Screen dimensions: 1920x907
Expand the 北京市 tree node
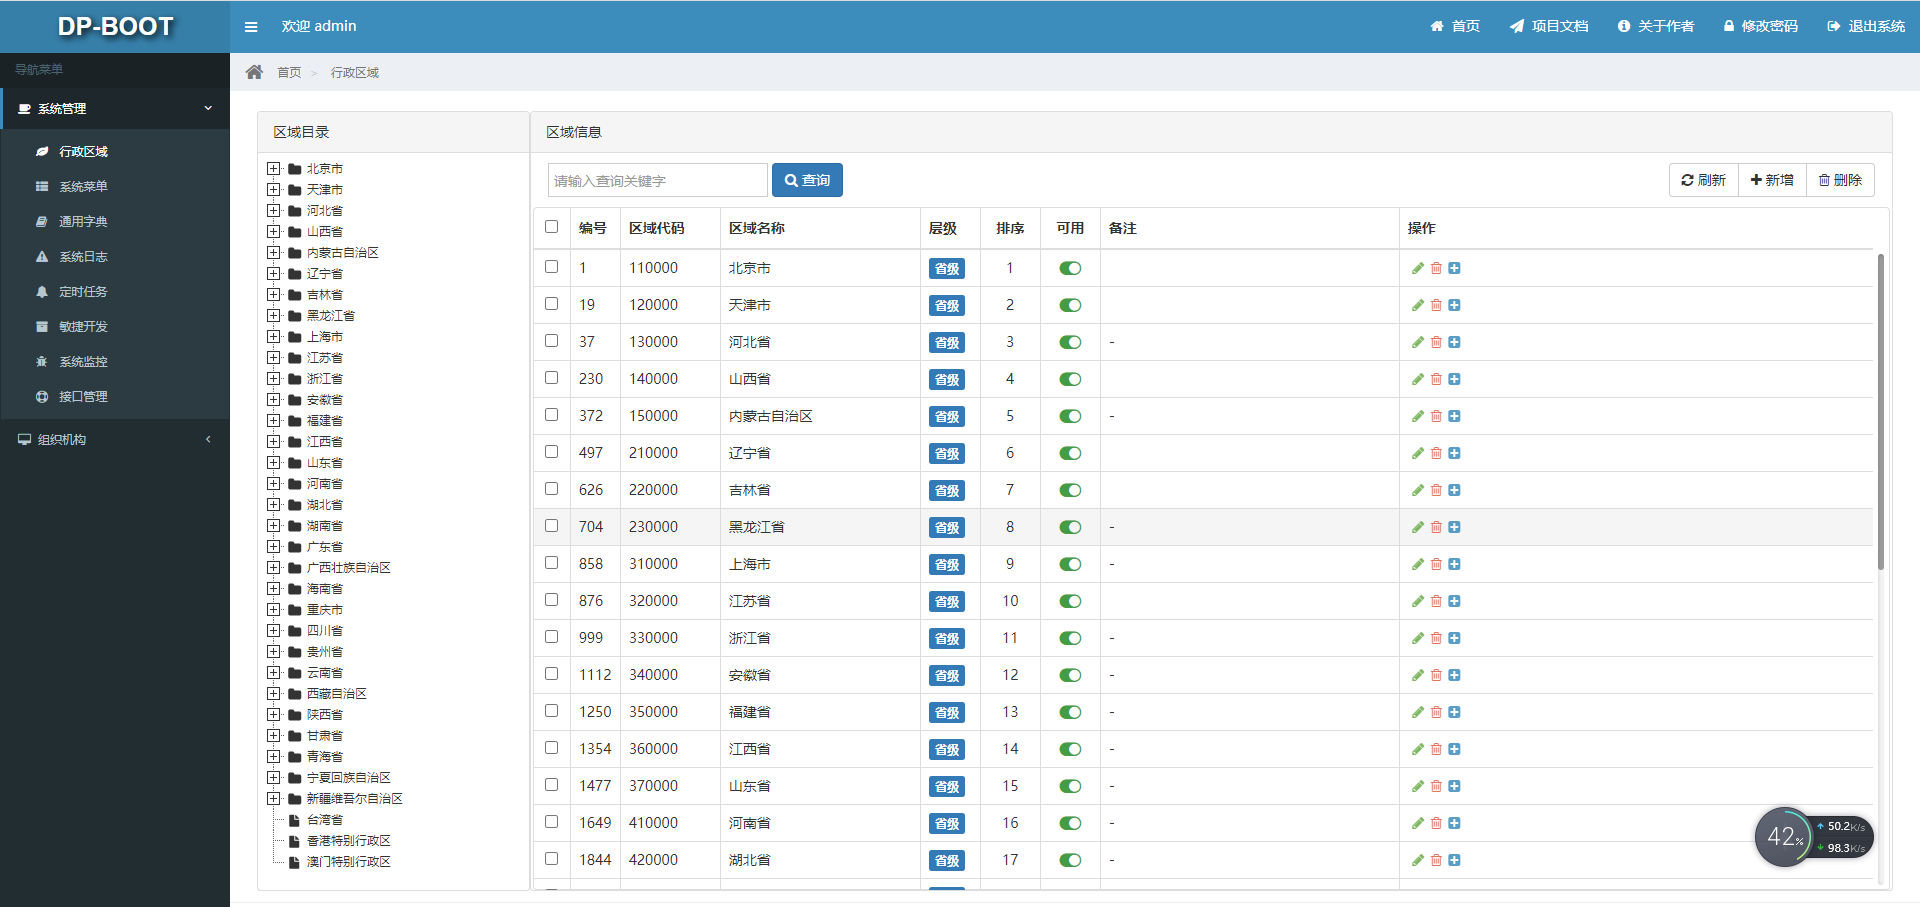coord(273,168)
